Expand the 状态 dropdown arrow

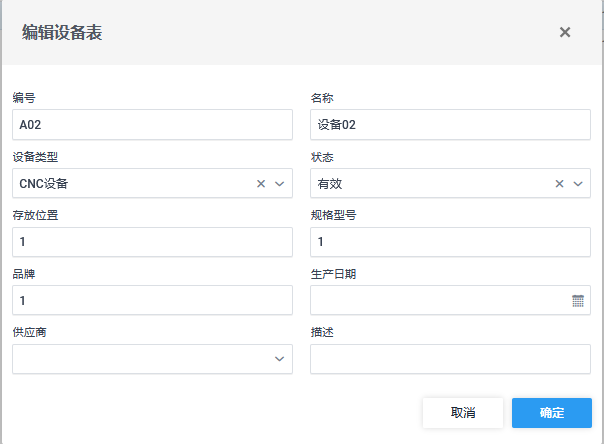pos(578,184)
